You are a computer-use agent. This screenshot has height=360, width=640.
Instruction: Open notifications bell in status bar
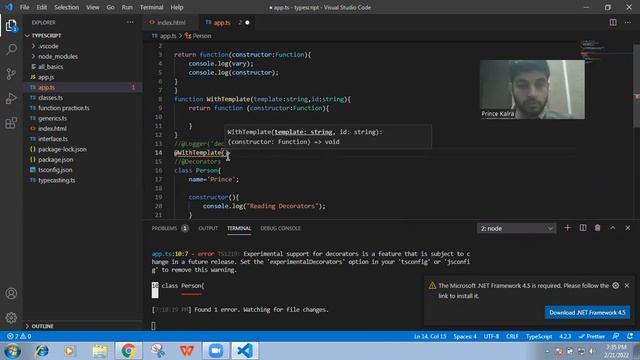pos(630,336)
